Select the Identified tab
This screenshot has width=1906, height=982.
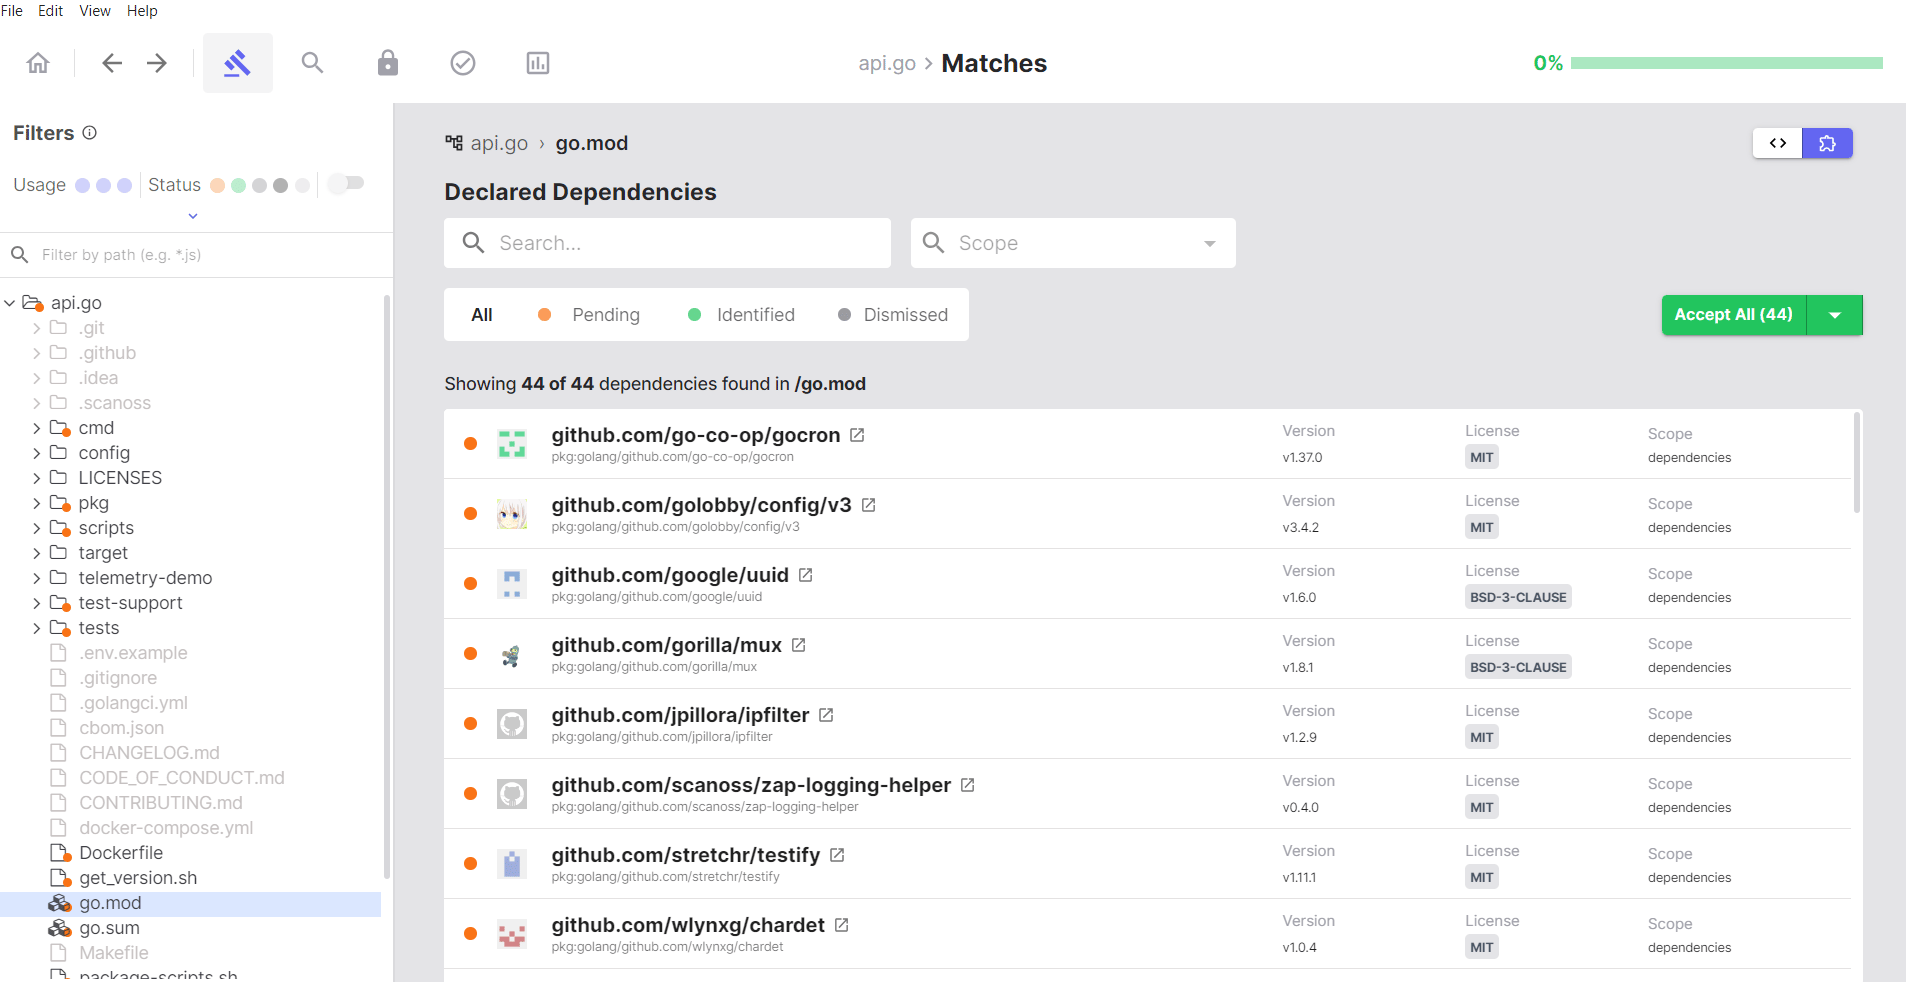point(742,315)
